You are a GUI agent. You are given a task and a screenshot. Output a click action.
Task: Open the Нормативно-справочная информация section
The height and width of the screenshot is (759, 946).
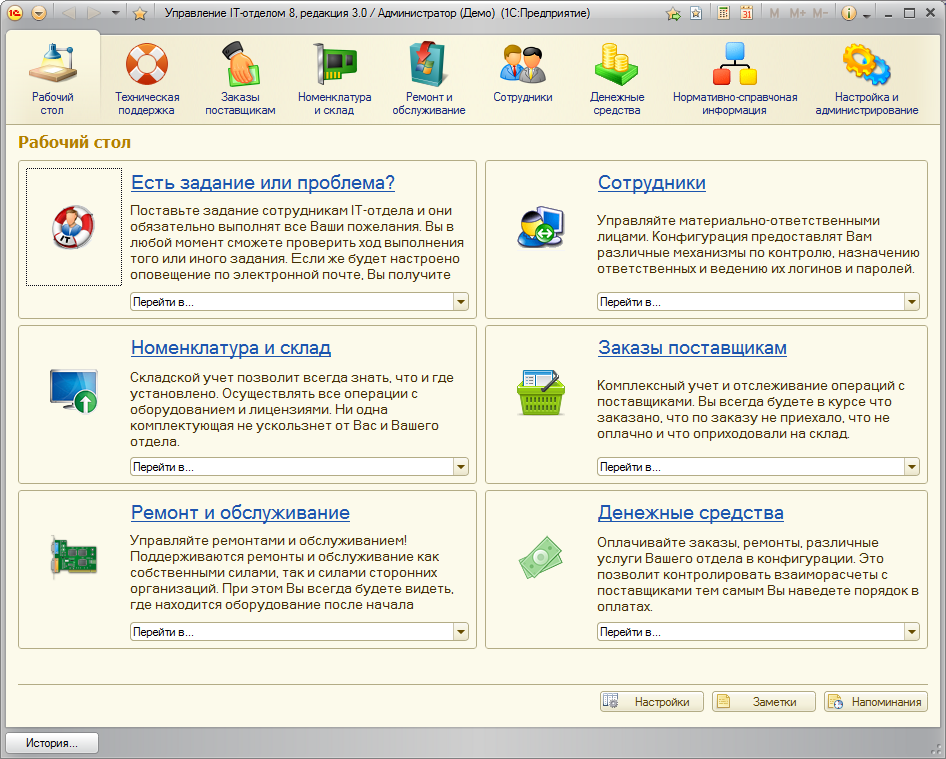[x=735, y=78]
